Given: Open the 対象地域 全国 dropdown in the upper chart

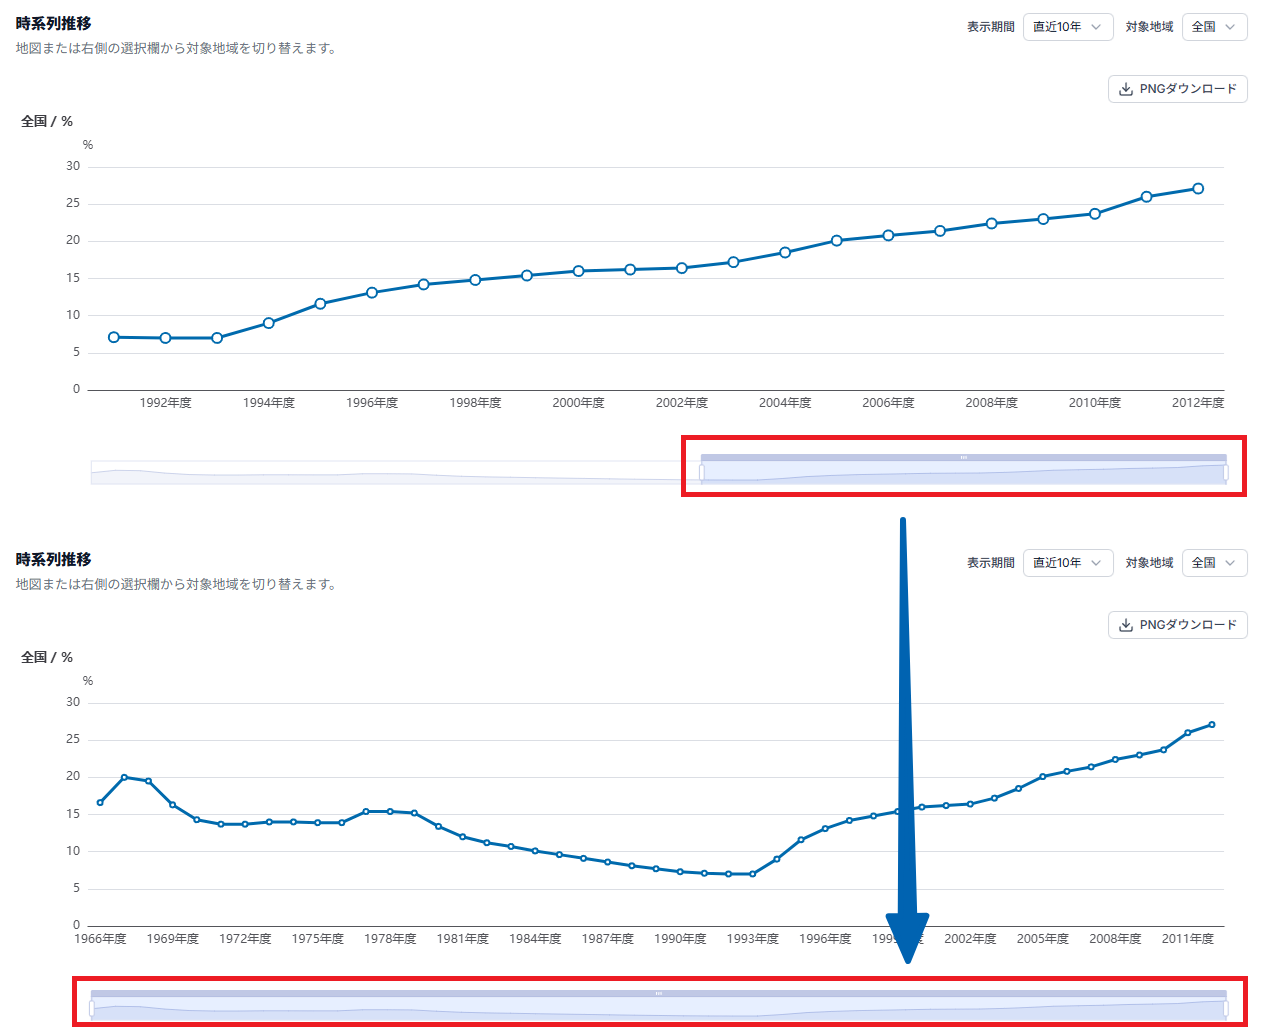Looking at the screenshot, I should click(x=1214, y=27).
